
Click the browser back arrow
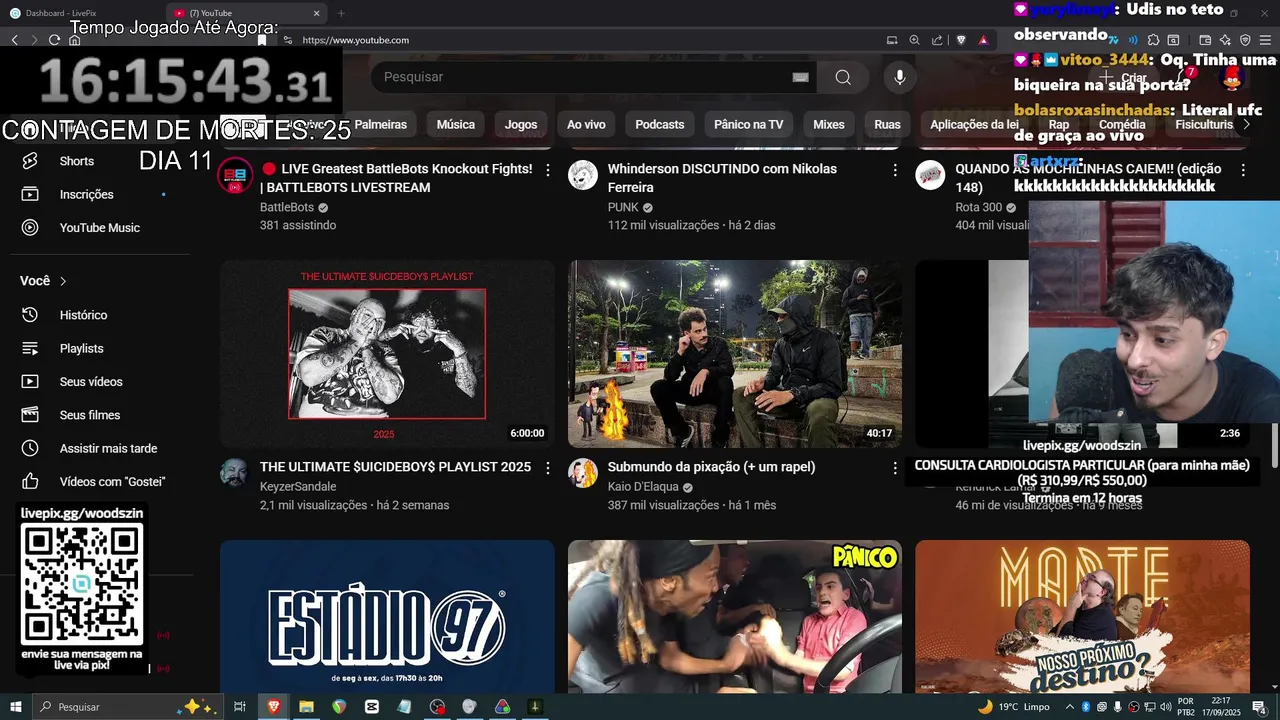[x=14, y=40]
